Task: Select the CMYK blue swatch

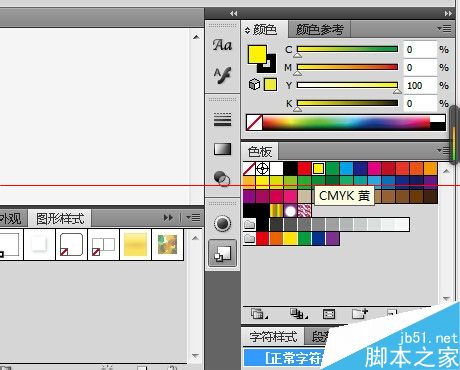Action: click(360, 169)
